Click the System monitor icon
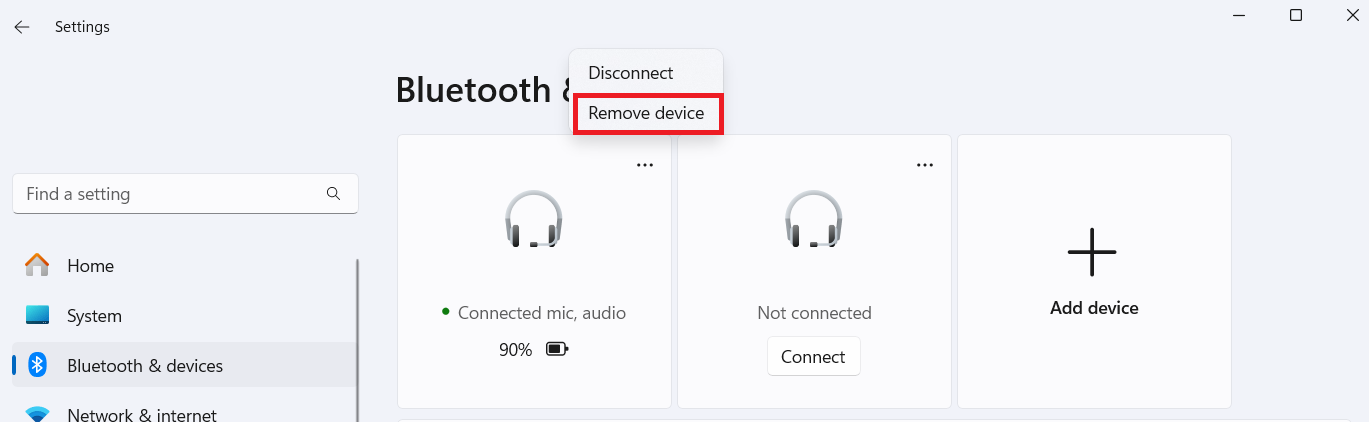The height and width of the screenshot is (422, 1369). [37, 315]
